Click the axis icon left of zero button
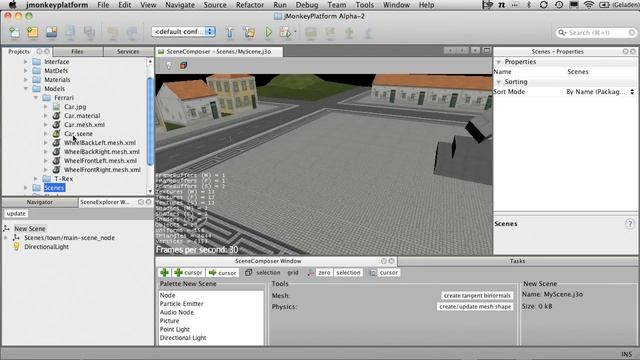640x360 pixels. click(x=311, y=272)
